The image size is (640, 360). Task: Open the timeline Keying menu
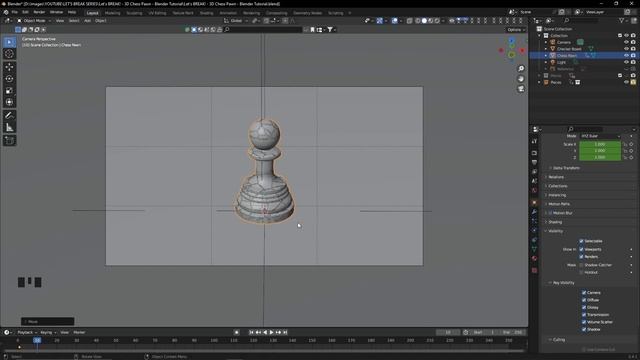(x=48, y=333)
